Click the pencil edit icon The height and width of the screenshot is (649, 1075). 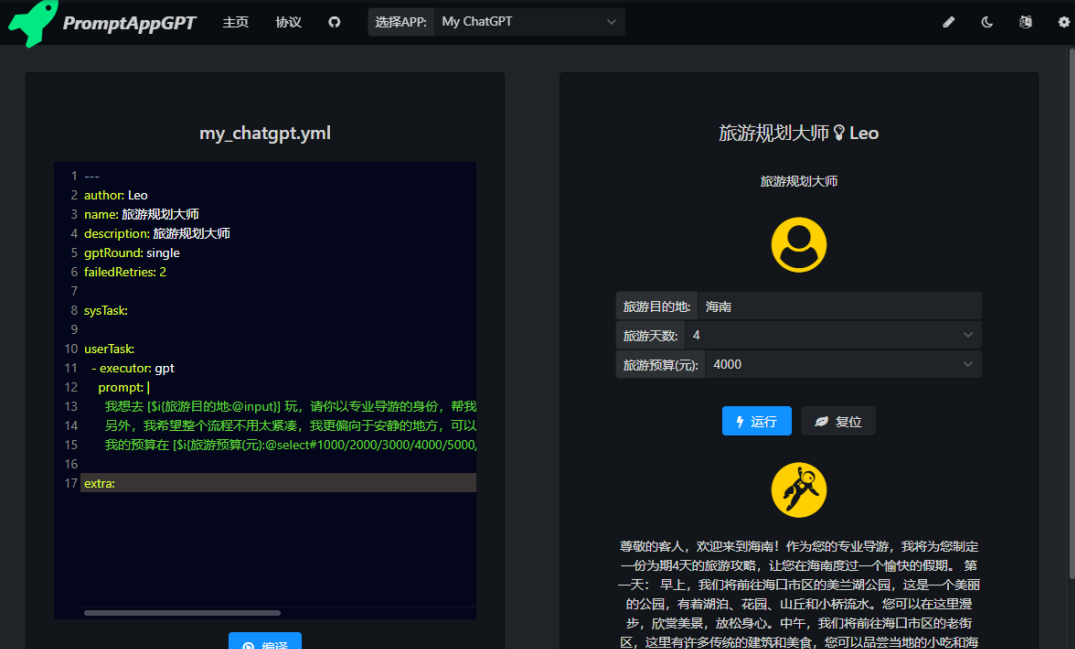pyautogui.click(x=949, y=22)
